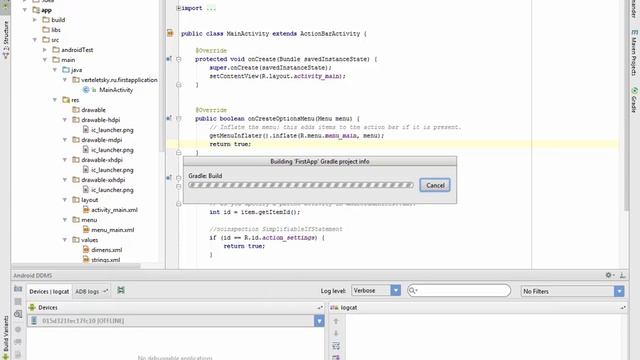Collapse the src folder
This screenshot has width=640, height=360.
[x=35, y=40]
